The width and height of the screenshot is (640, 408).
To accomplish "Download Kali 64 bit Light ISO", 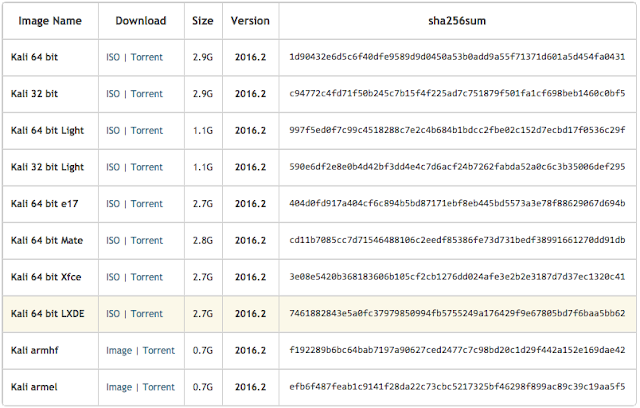I will (113, 131).
